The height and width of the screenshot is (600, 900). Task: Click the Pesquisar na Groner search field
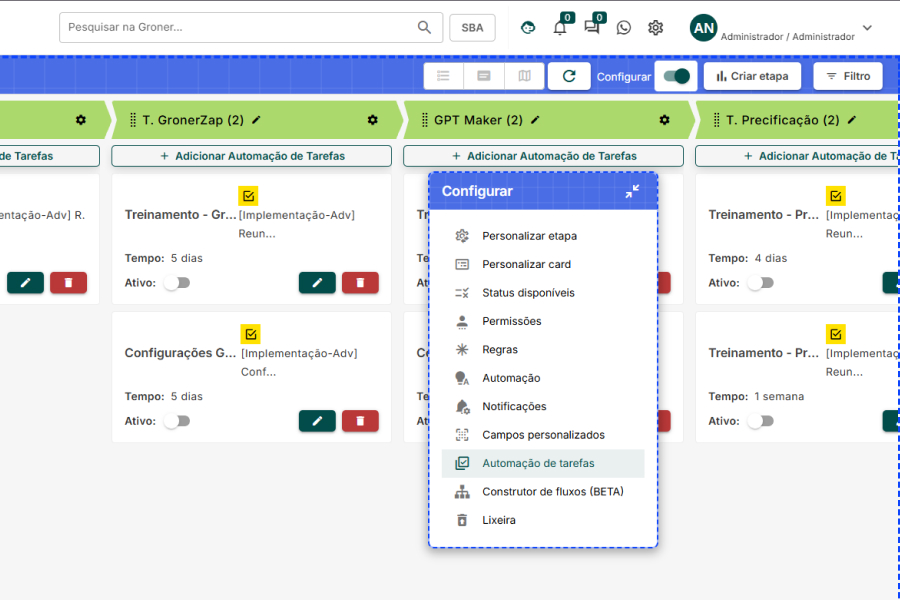pyautogui.click(x=240, y=28)
